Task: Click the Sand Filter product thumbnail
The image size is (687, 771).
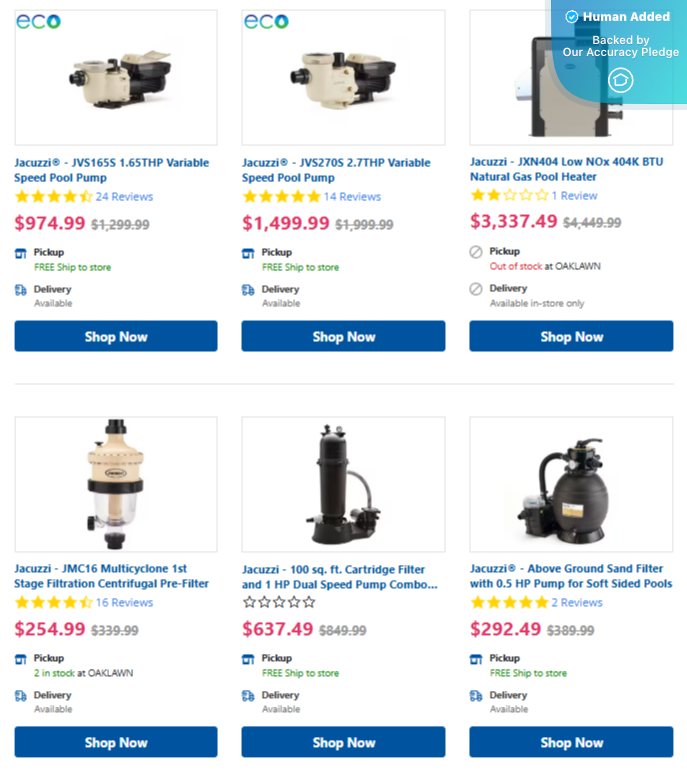Action: coord(571,484)
